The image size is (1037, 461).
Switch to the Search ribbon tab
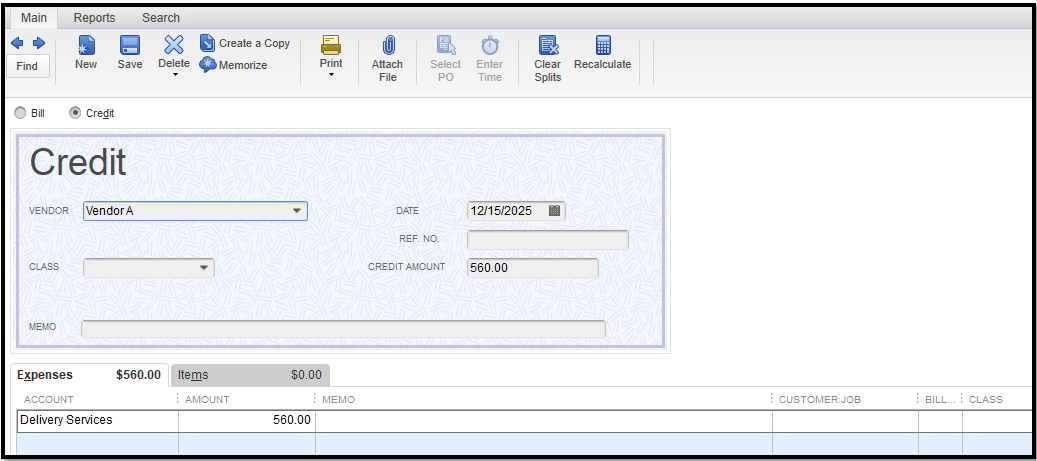pos(161,18)
